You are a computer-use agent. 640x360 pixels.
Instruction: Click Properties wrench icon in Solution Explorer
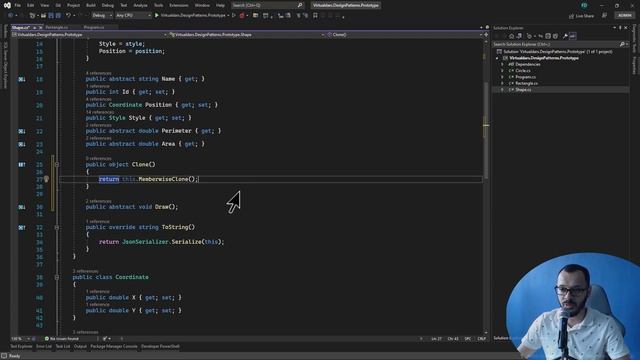pyautogui.click(x=565, y=36)
